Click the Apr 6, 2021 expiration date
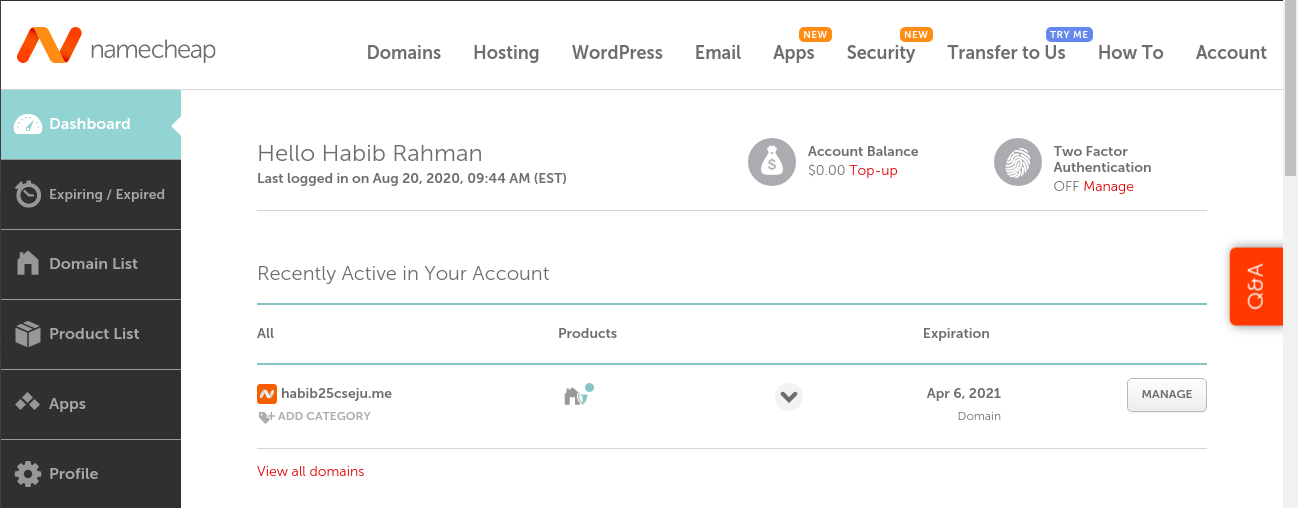The width and height of the screenshot is (1298, 508). pos(964,393)
